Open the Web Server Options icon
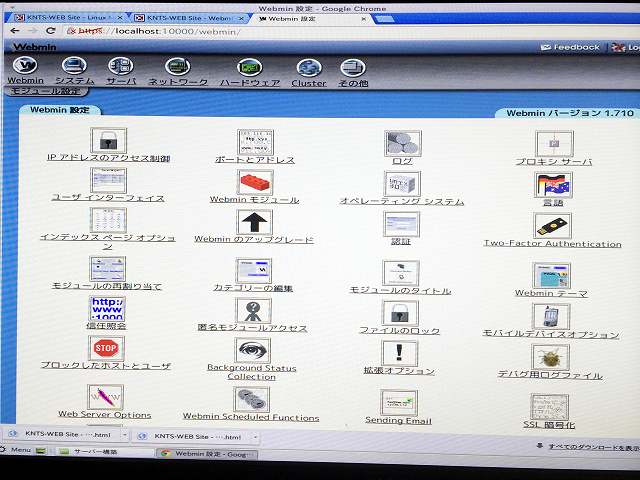The width and height of the screenshot is (640, 480). click(105, 397)
